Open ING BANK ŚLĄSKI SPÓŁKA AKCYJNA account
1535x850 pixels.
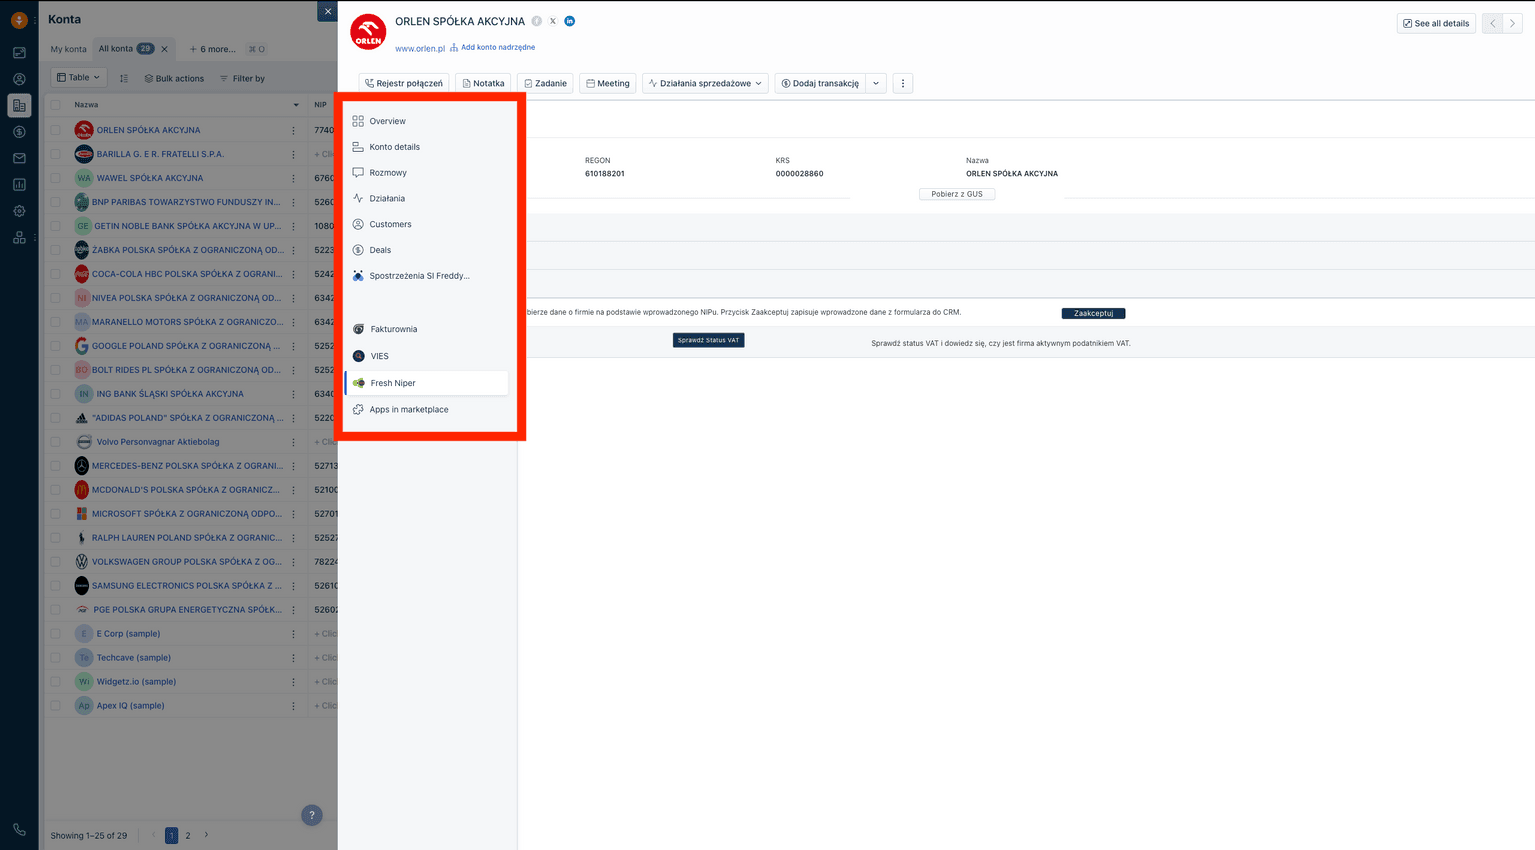170,394
